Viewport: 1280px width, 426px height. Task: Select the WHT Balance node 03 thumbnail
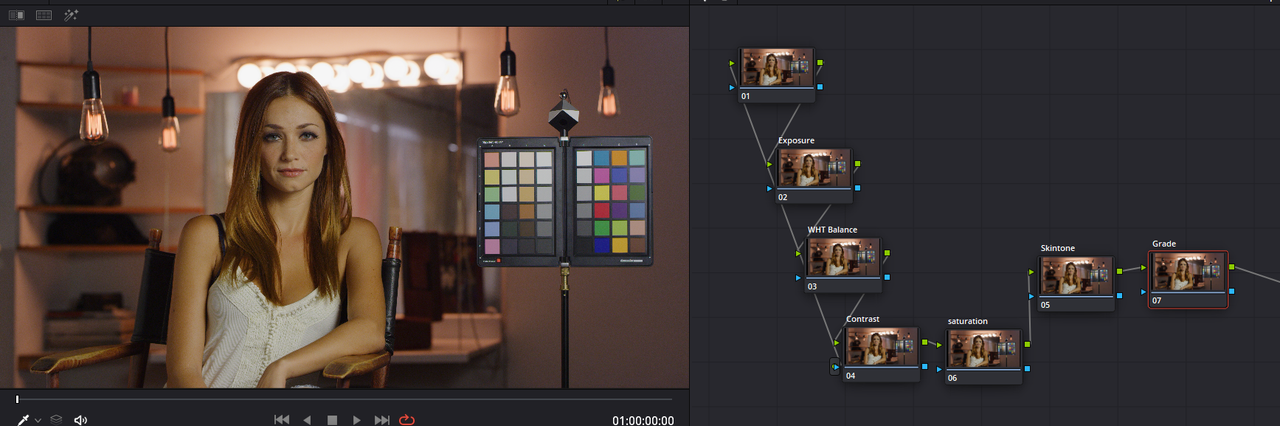(x=844, y=258)
